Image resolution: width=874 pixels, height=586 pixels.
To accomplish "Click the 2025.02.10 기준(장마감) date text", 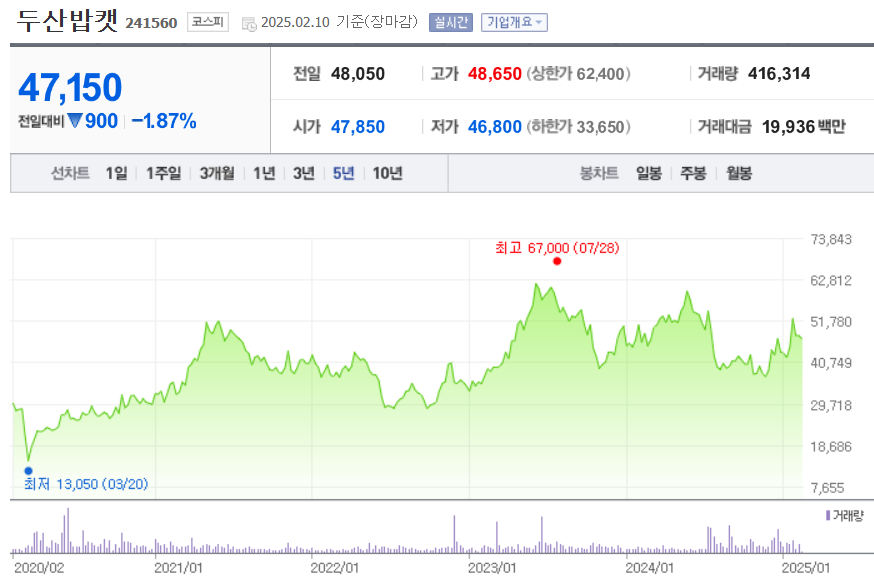I will (339, 22).
